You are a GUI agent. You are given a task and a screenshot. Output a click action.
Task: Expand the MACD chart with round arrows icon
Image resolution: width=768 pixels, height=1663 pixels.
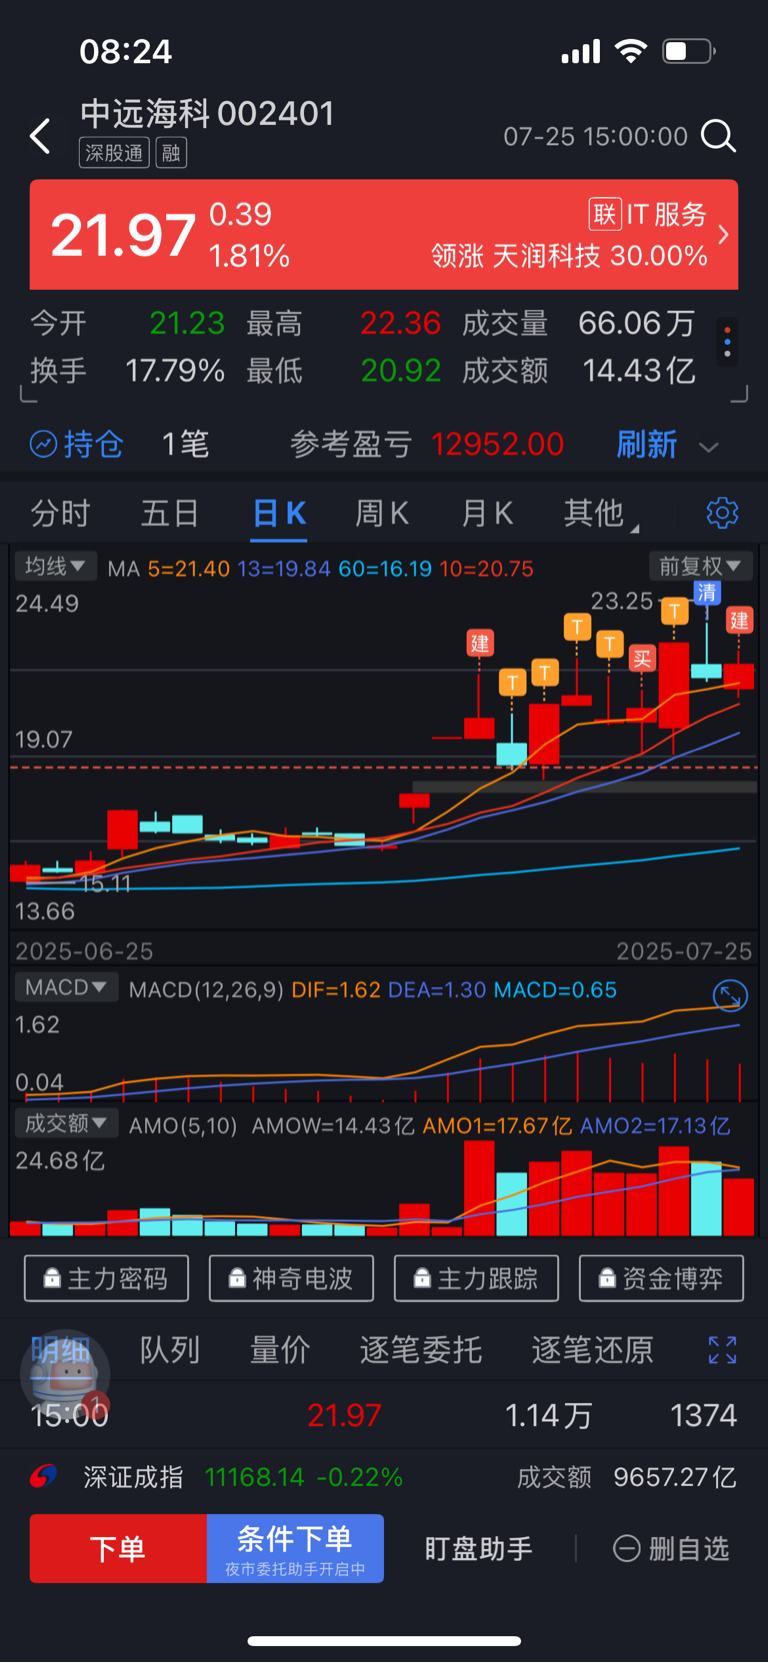(730, 995)
